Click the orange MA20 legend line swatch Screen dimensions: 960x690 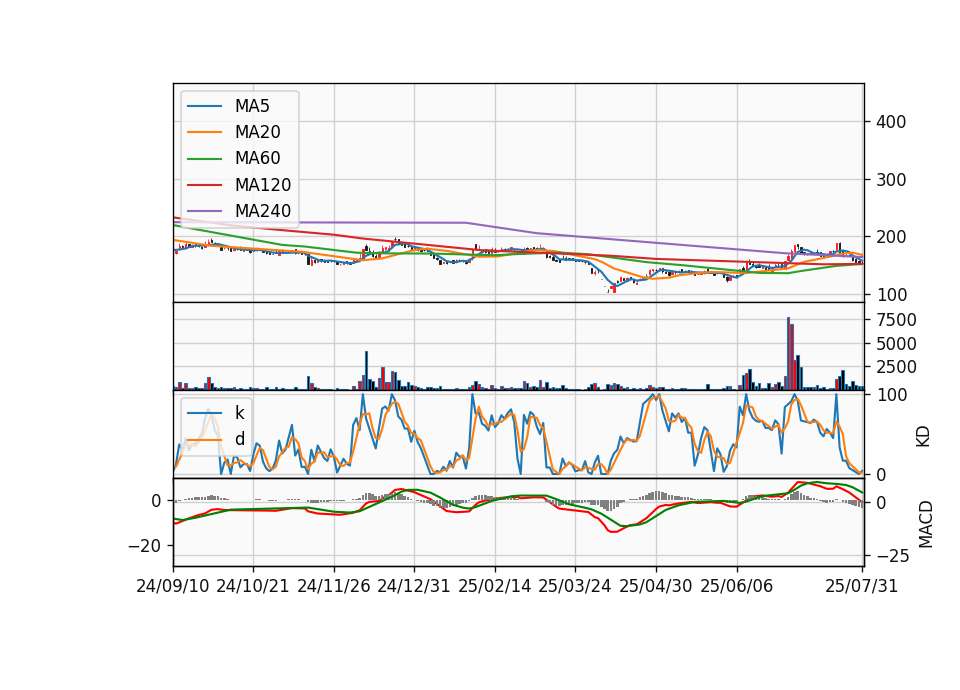204,132
